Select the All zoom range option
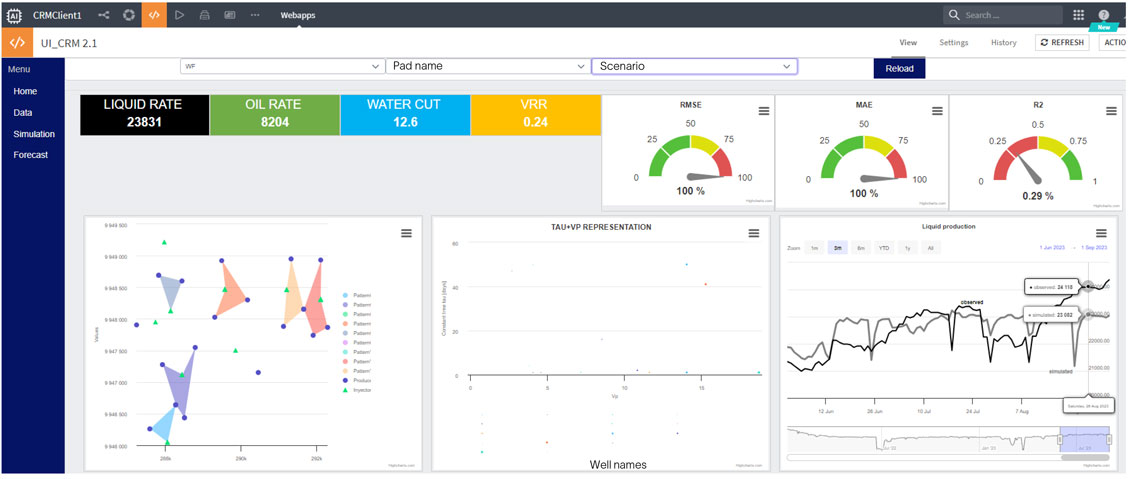The width and height of the screenshot is (1130, 479). click(x=931, y=247)
